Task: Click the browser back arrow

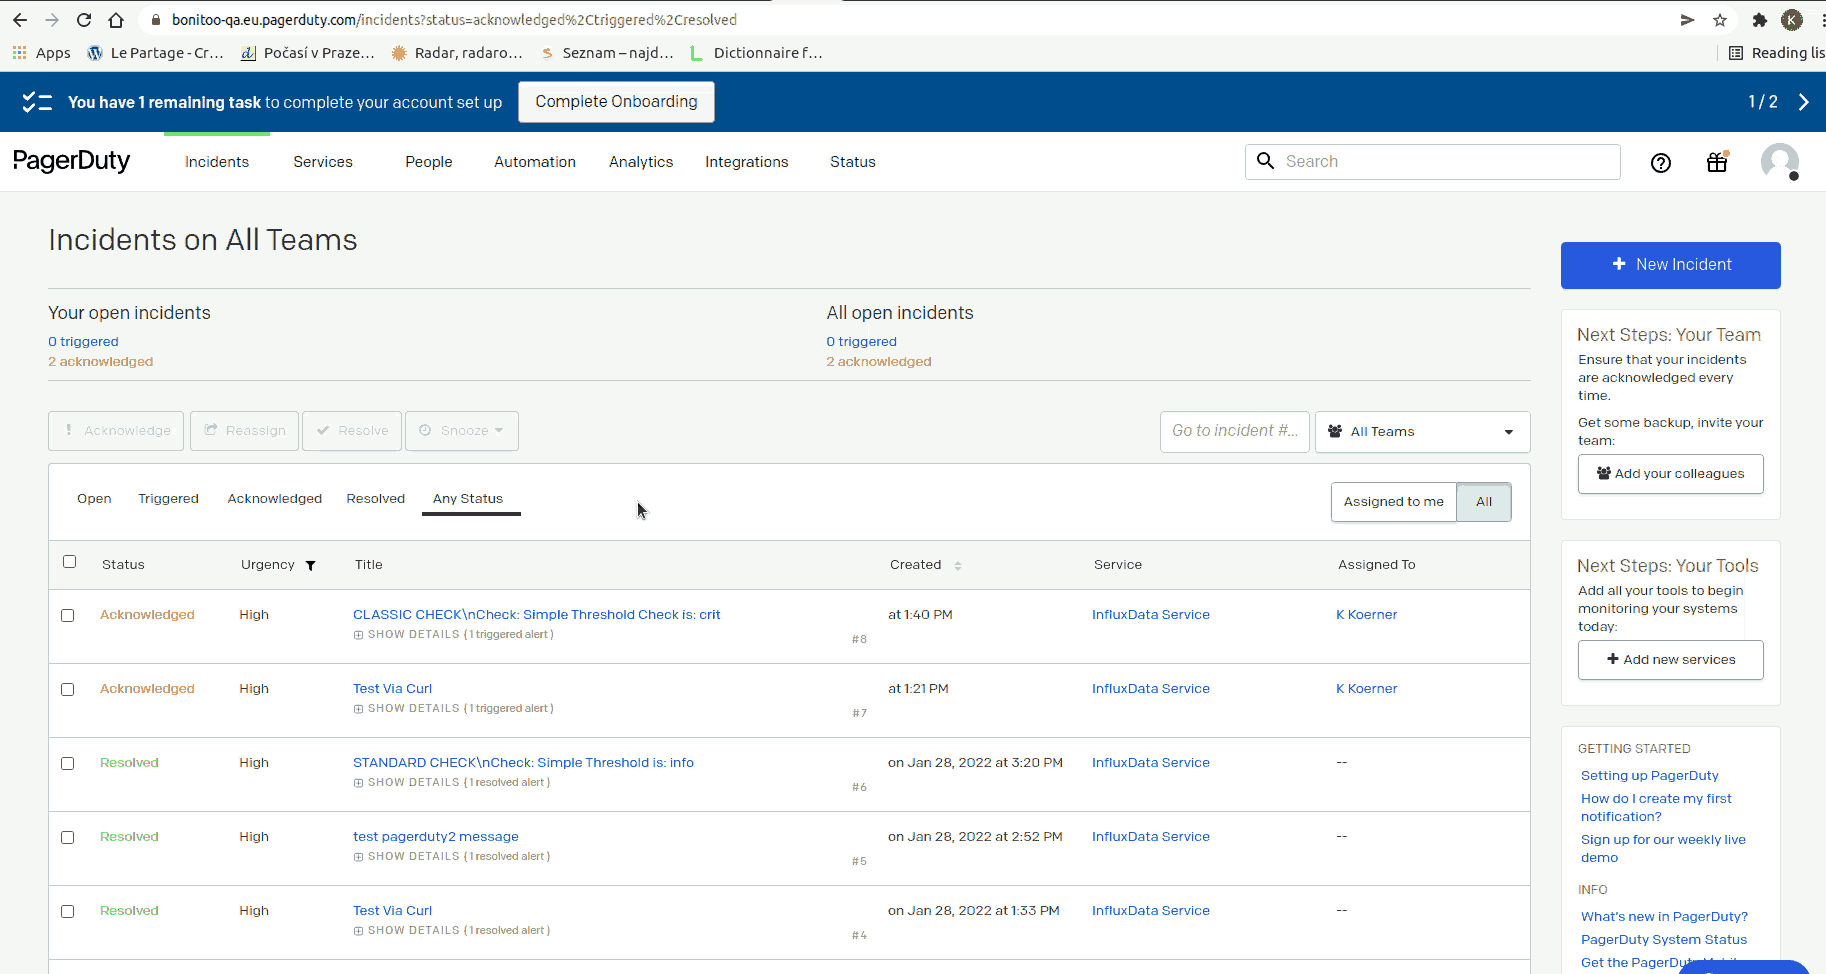Action: tap(20, 20)
